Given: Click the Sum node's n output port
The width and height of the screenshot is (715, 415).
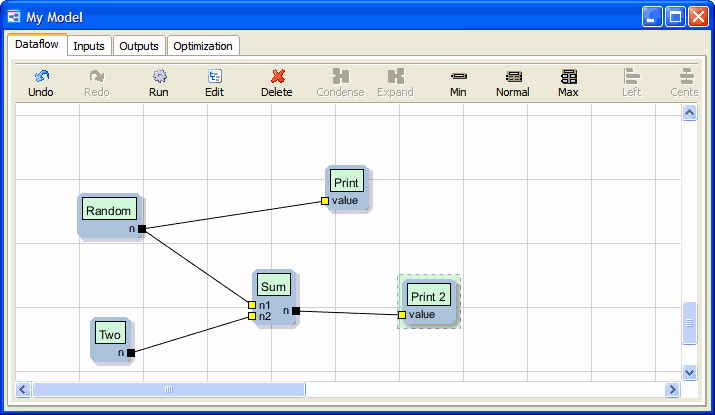Looking at the screenshot, I should pyautogui.click(x=296, y=311).
